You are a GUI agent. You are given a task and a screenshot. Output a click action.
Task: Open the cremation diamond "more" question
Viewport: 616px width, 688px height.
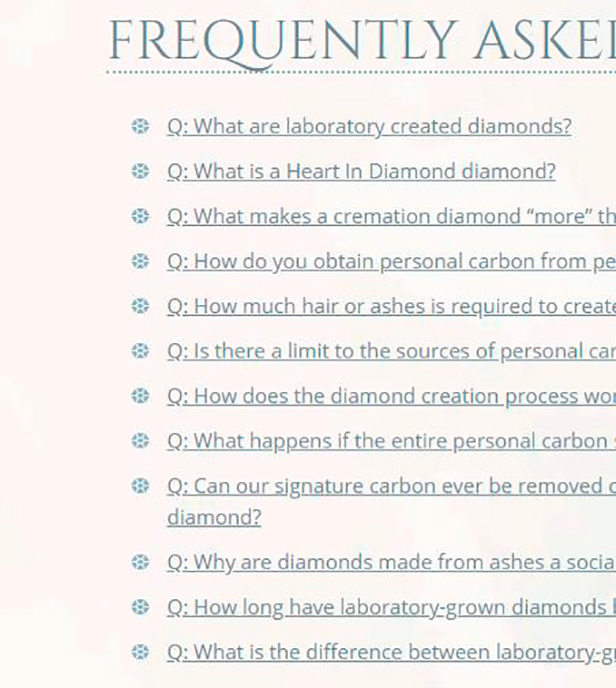pyautogui.click(x=391, y=217)
